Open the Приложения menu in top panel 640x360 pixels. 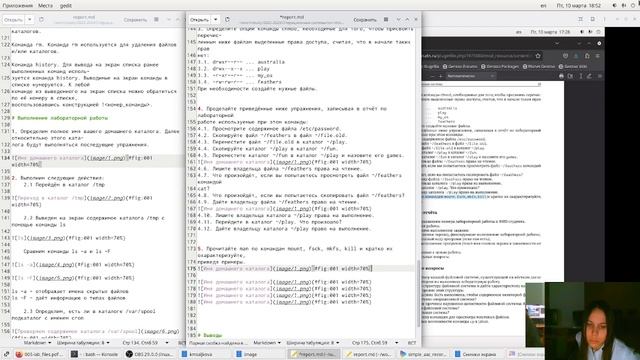coord(18,6)
